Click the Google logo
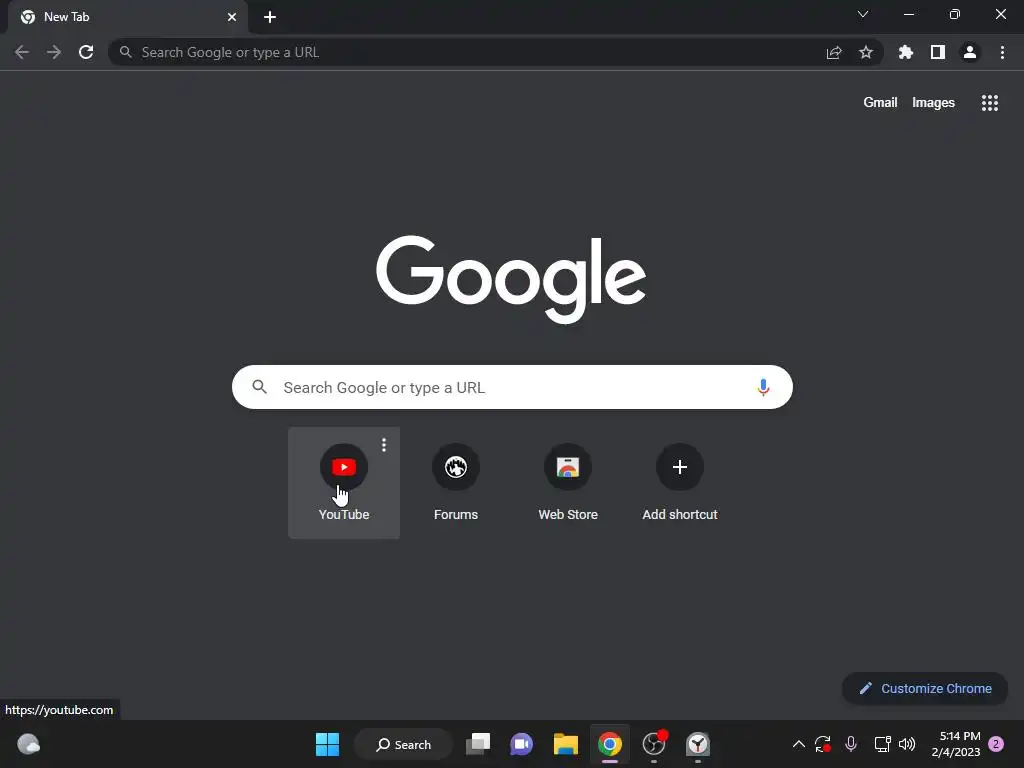The image size is (1024, 768). (511, 279)
